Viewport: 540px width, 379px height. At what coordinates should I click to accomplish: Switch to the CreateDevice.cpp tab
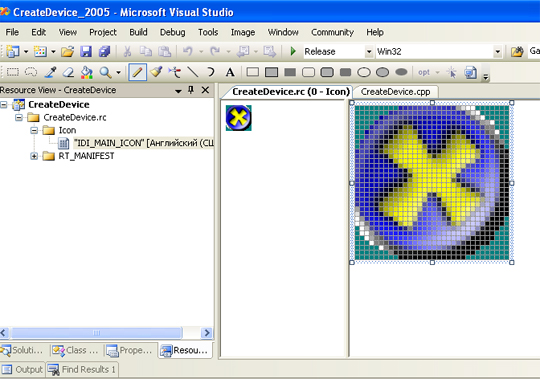[x=395, y=92]
